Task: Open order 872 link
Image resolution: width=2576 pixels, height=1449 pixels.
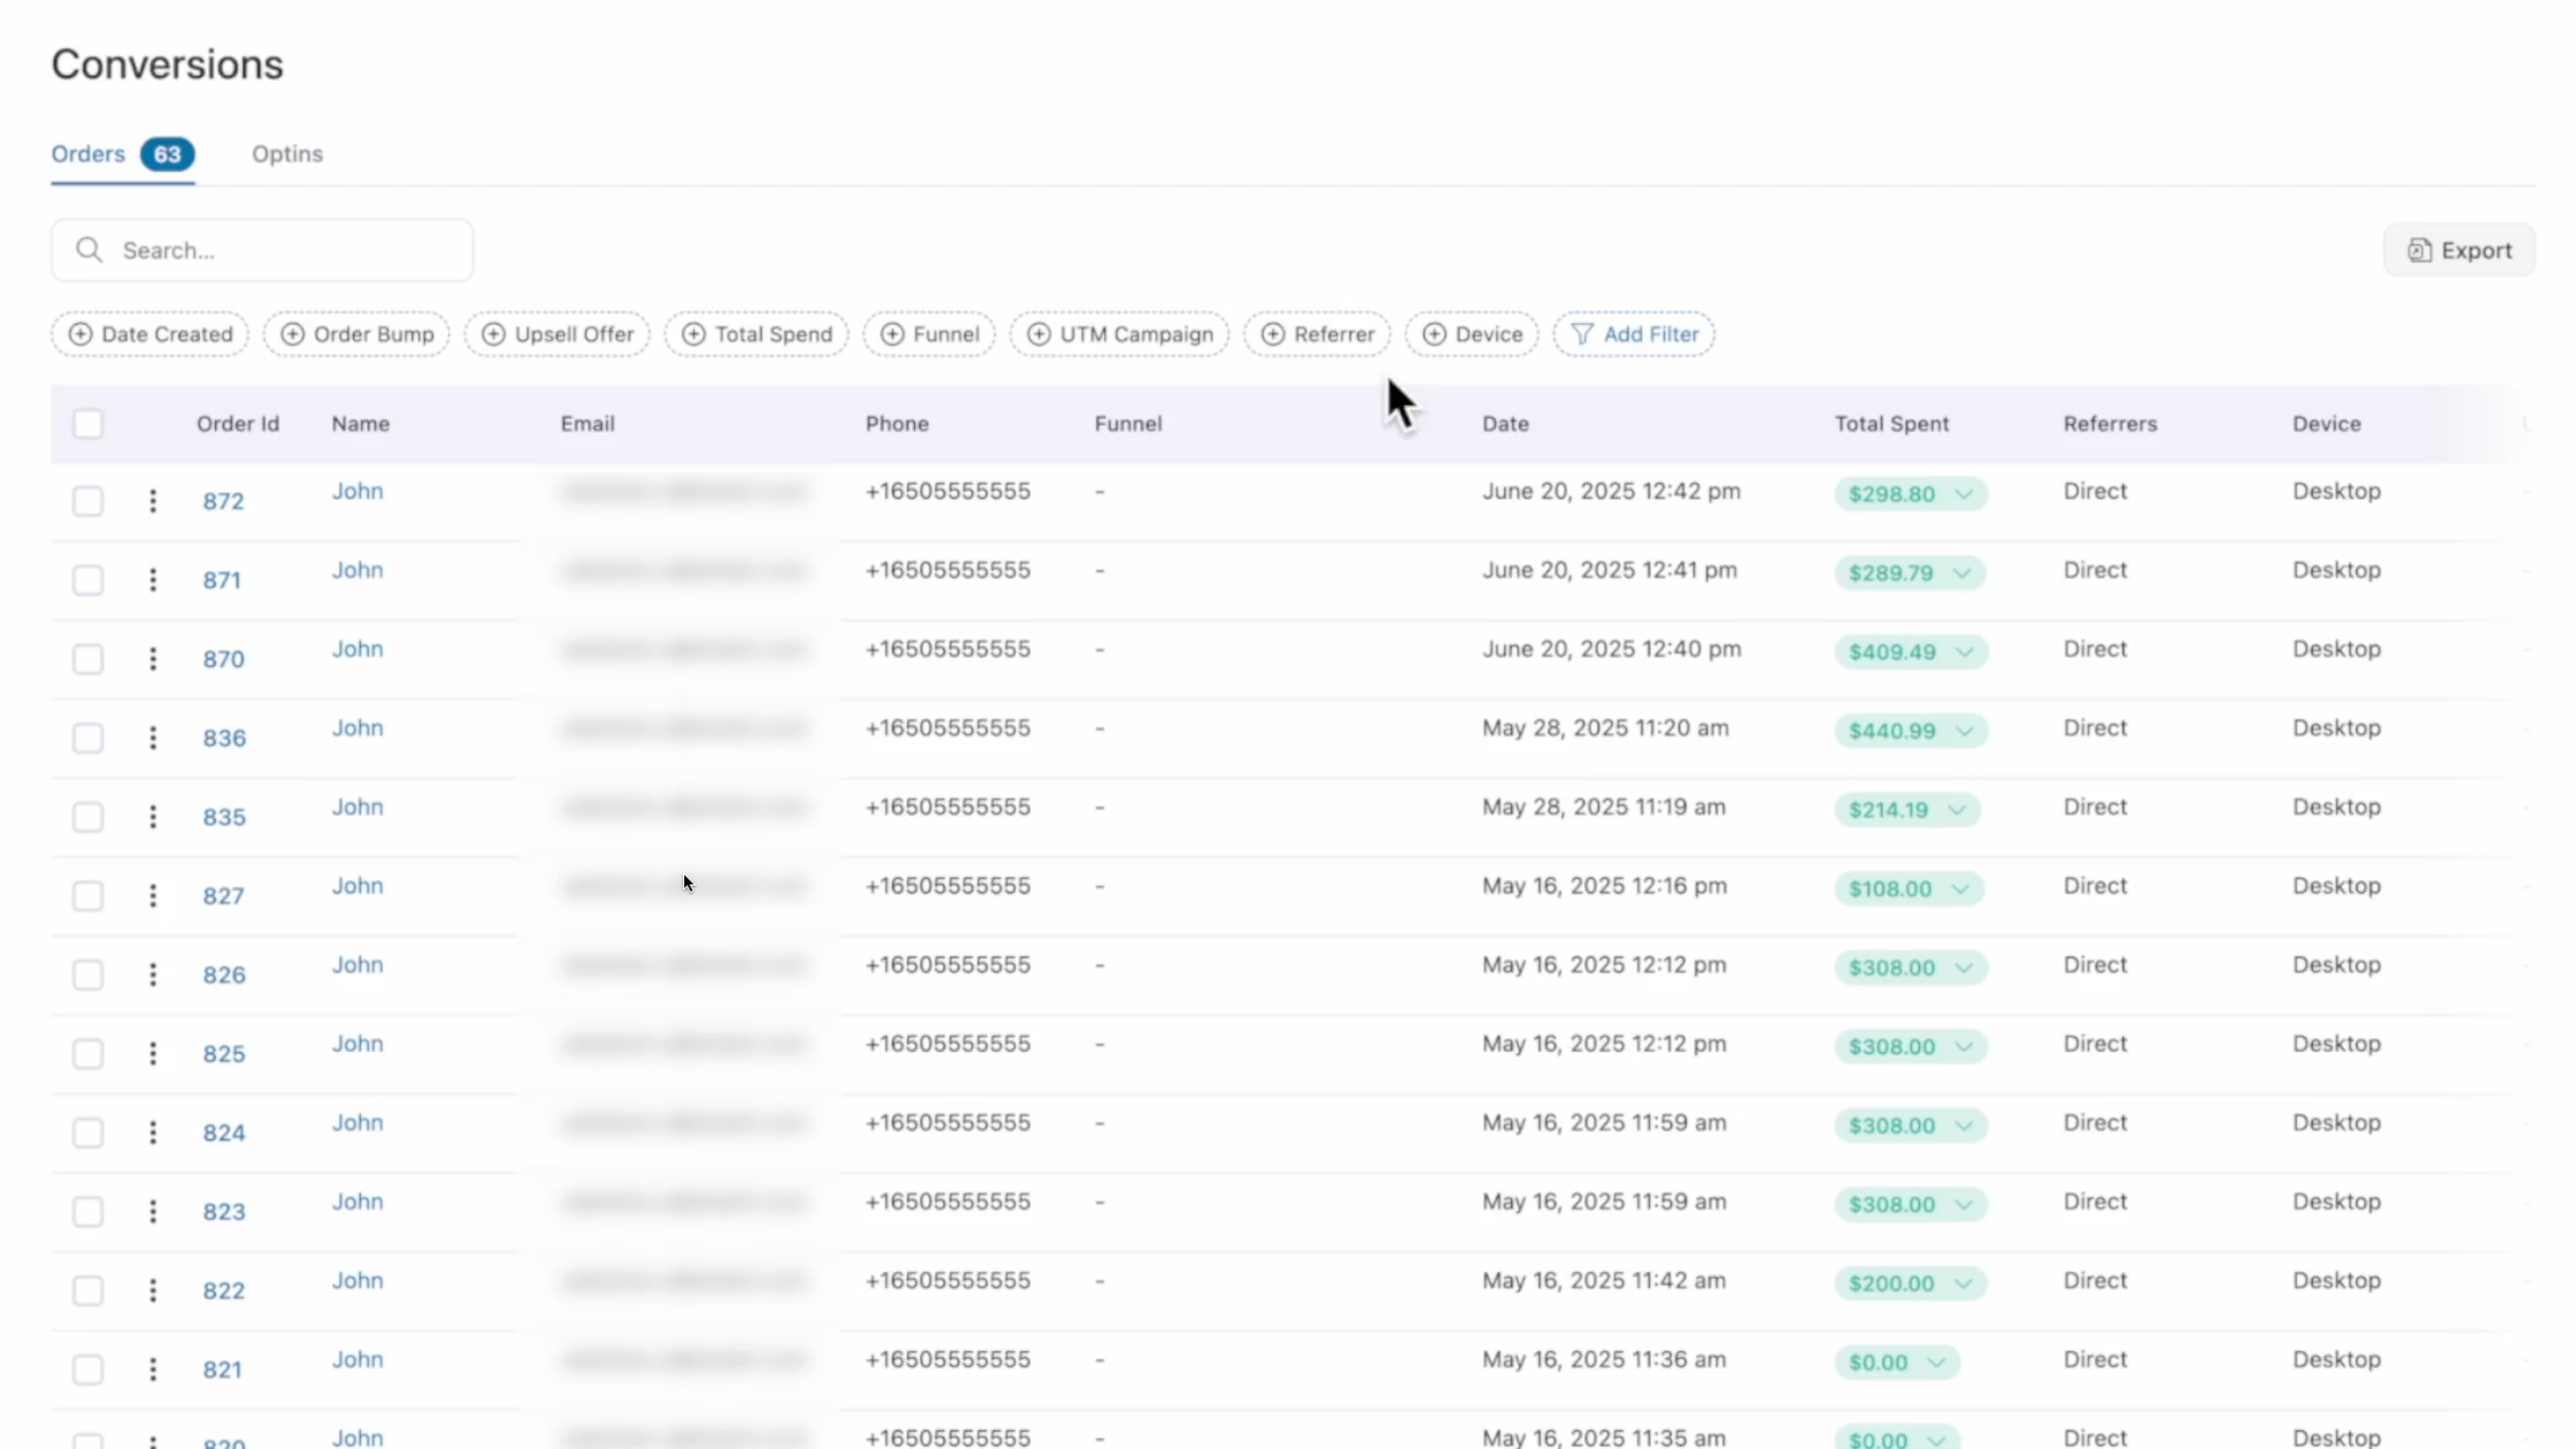Action: coord(223,501)
